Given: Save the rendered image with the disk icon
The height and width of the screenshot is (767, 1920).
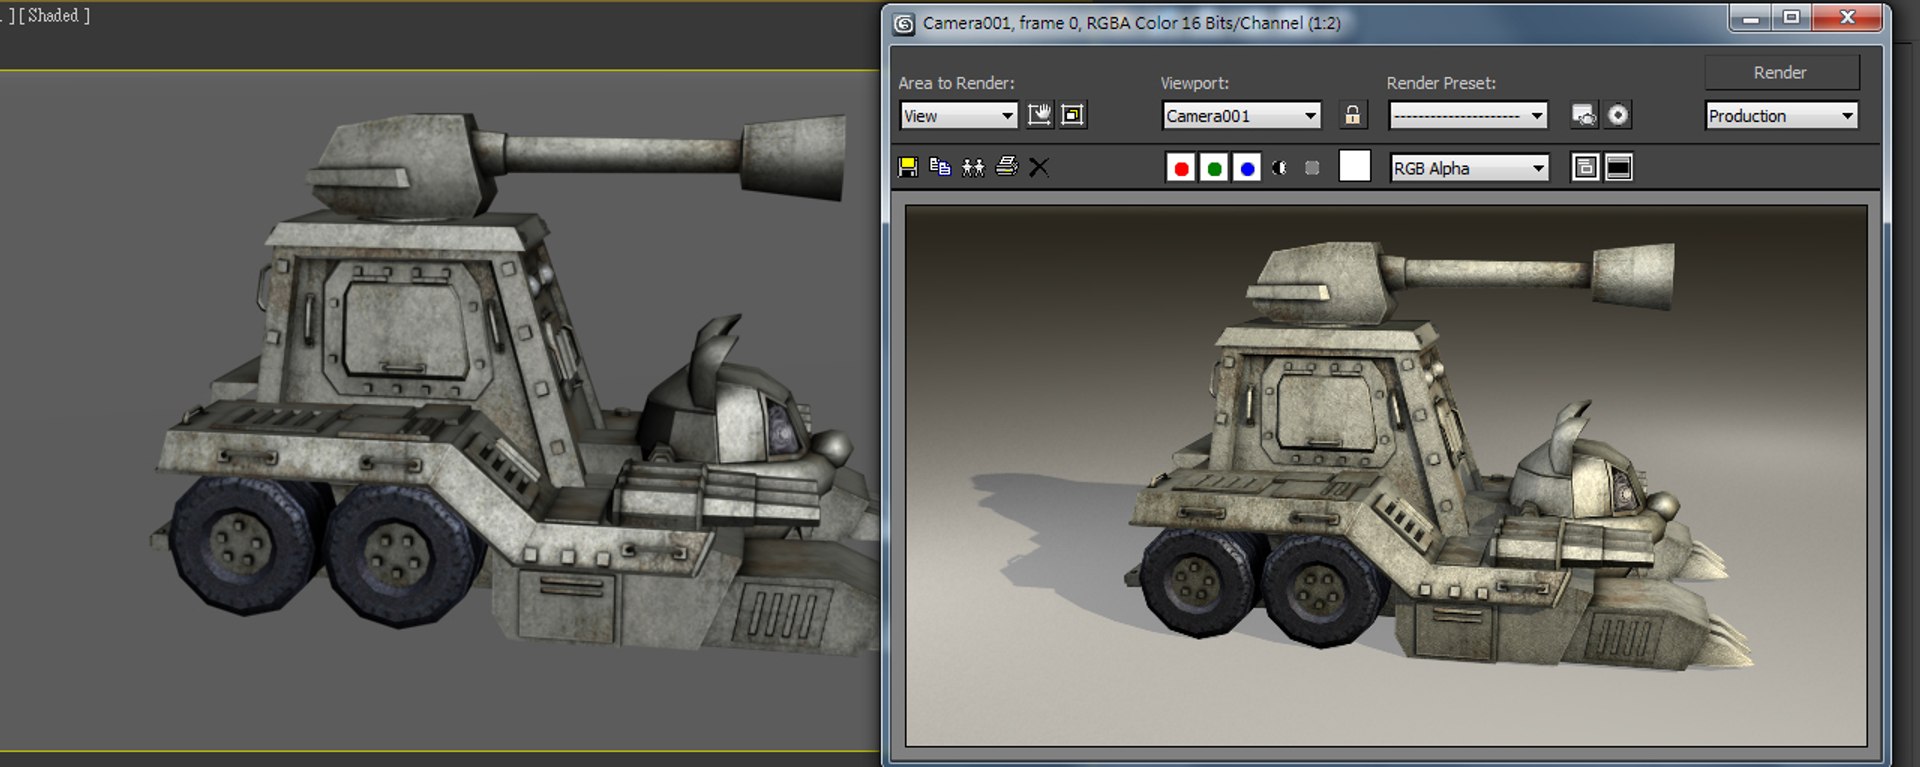Looking at the screenshot, I should click(908, 167).
